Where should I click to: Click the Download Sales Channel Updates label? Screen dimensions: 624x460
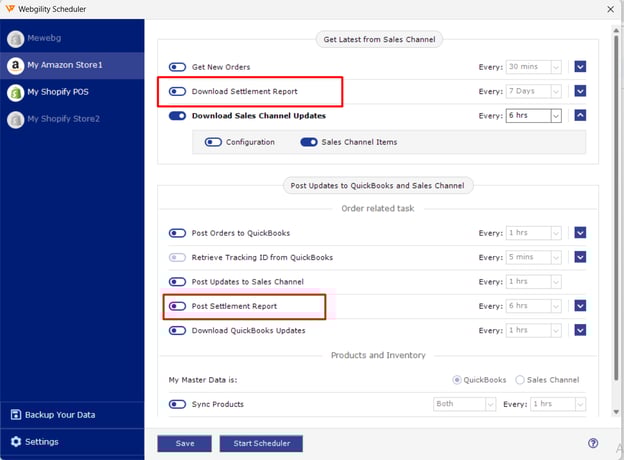259,116
